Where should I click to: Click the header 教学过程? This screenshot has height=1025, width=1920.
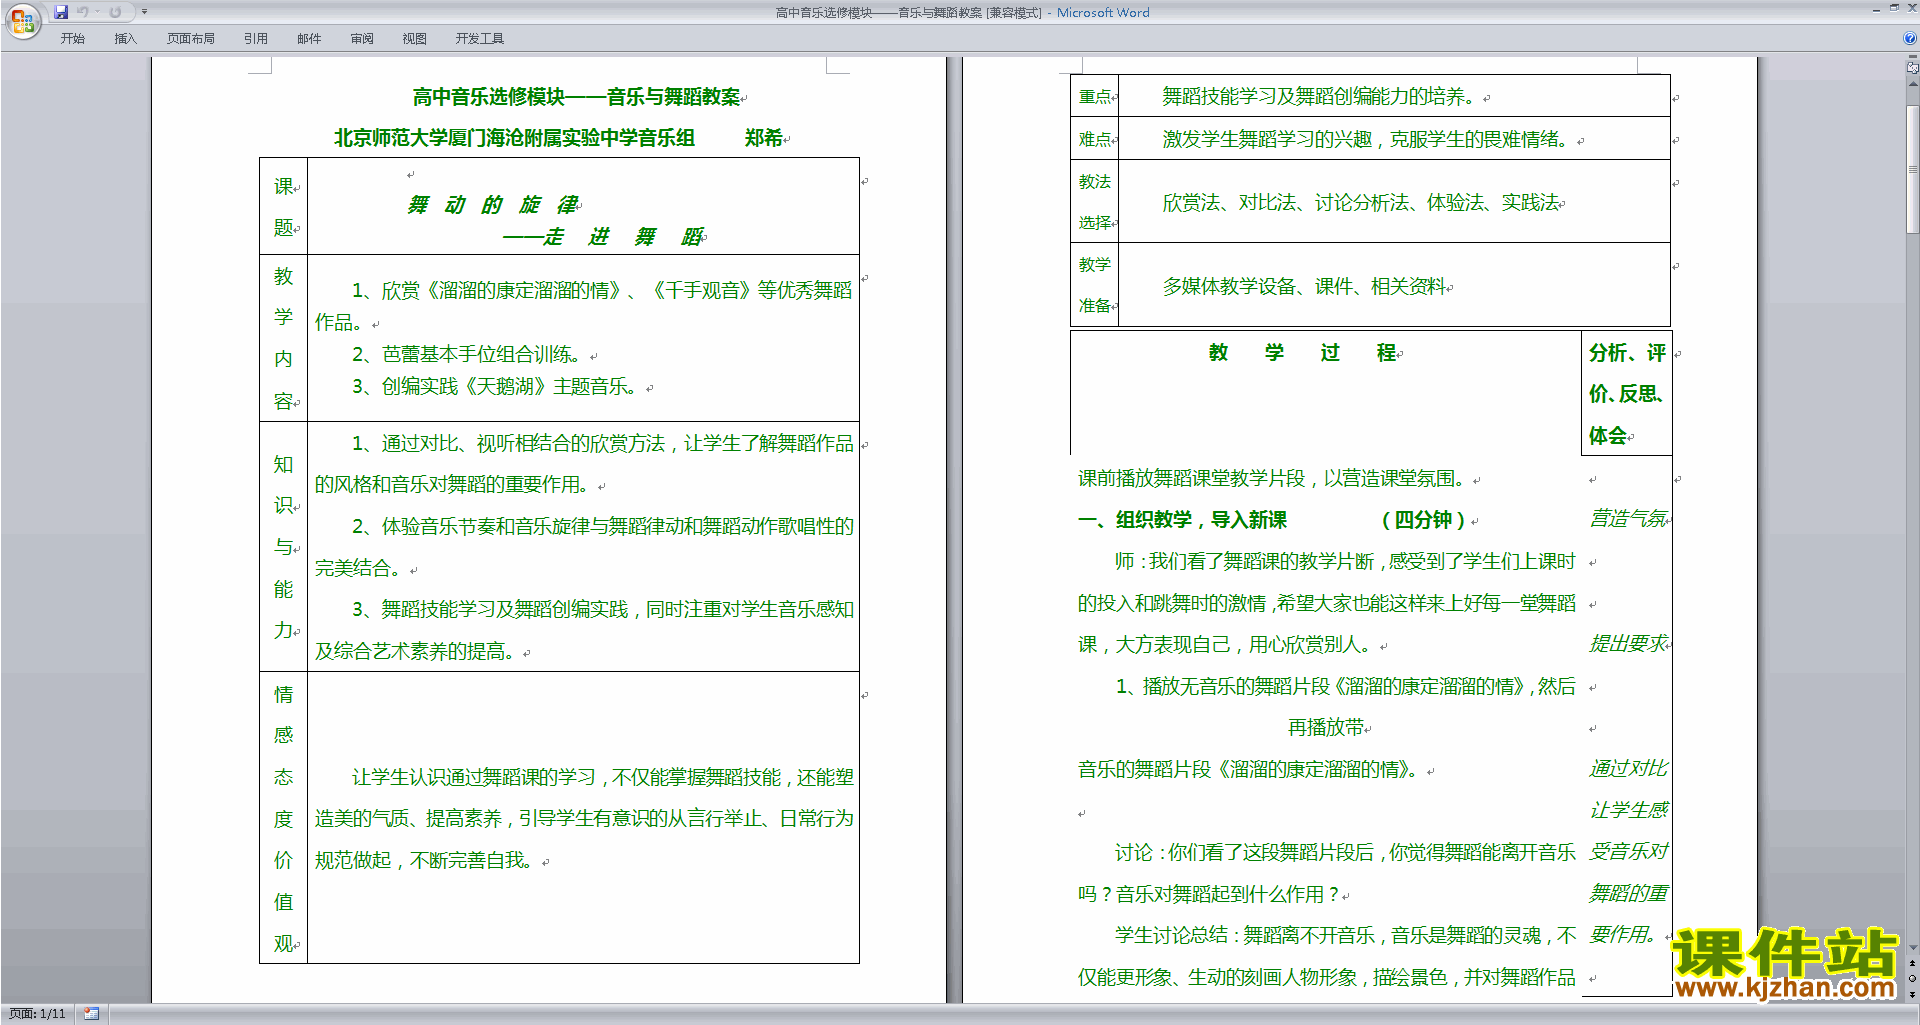coord(1302,352)
